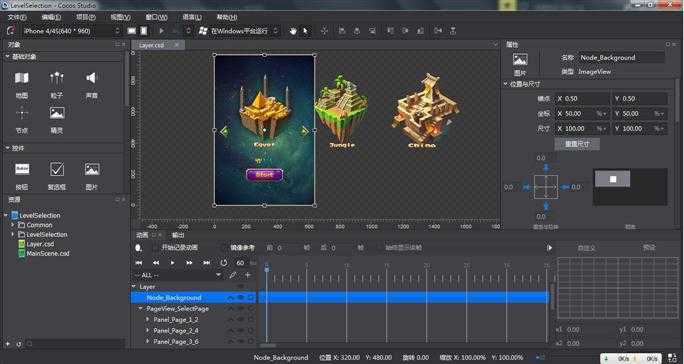
Task: Click the frame rate 60 field
Action: pyautogui.click(x=240, y=263)
